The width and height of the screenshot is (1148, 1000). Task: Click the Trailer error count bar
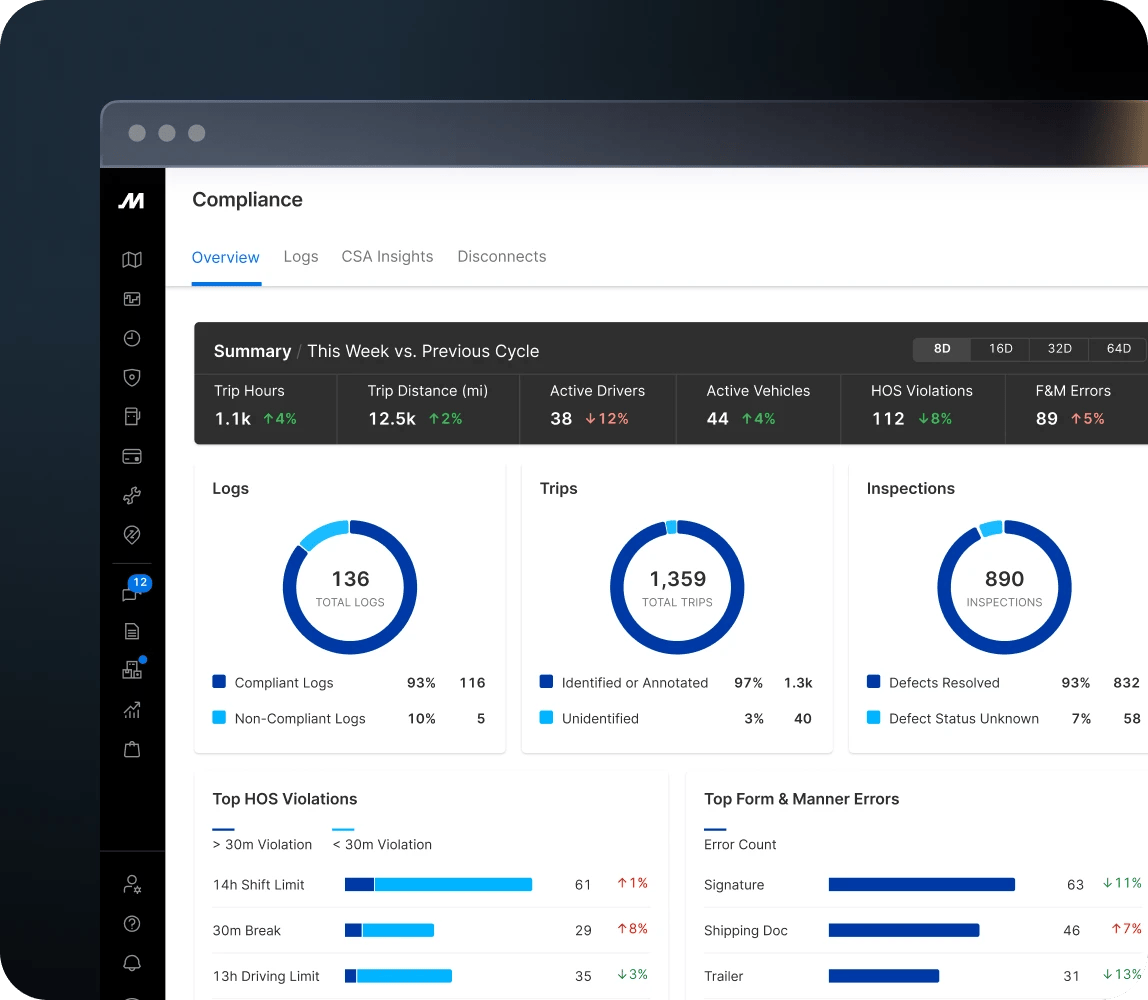[884, 976]
